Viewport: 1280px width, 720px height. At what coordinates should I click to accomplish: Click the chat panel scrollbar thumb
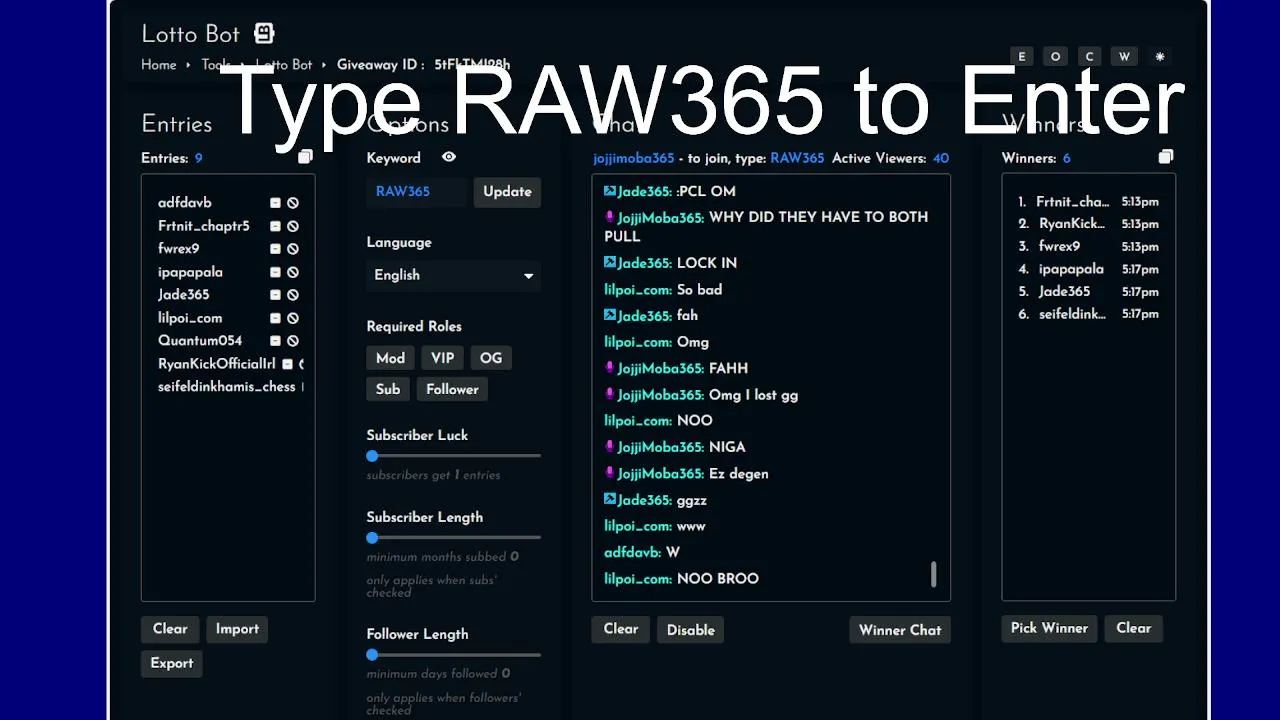[x=934, y=574]
